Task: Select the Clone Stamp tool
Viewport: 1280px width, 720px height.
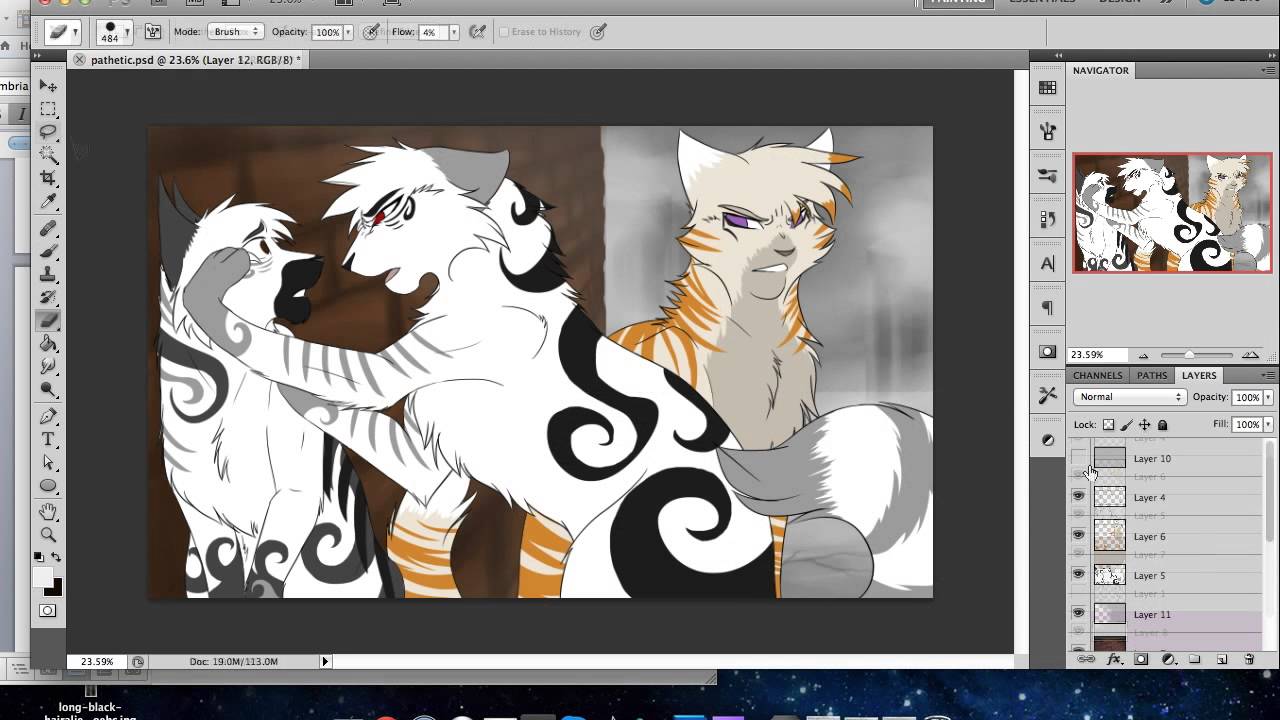Action: tap(48, 275)
